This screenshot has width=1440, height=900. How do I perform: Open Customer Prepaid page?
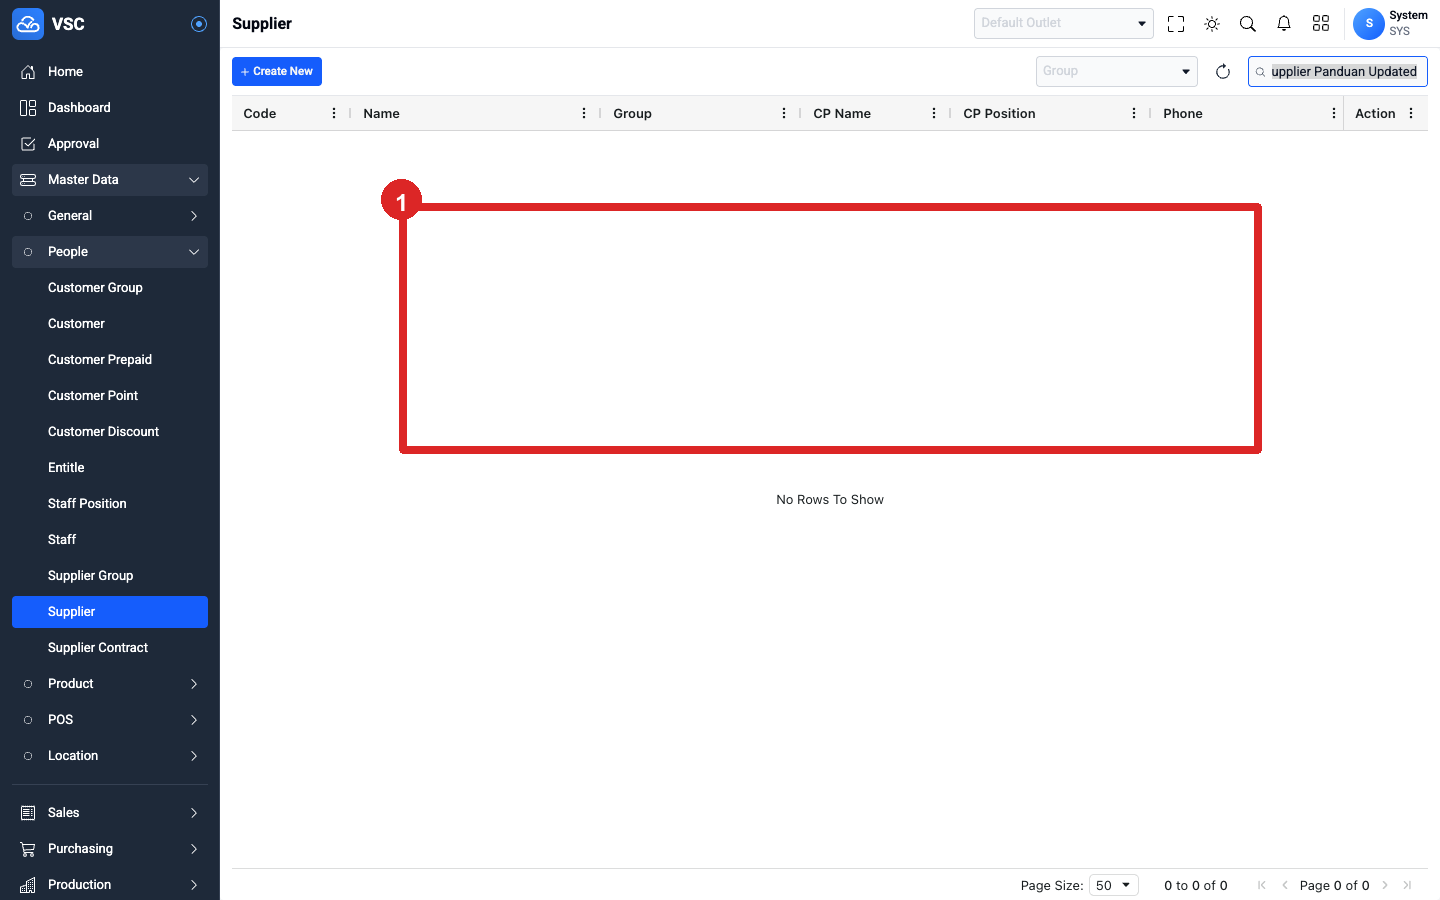coord(110,360)
